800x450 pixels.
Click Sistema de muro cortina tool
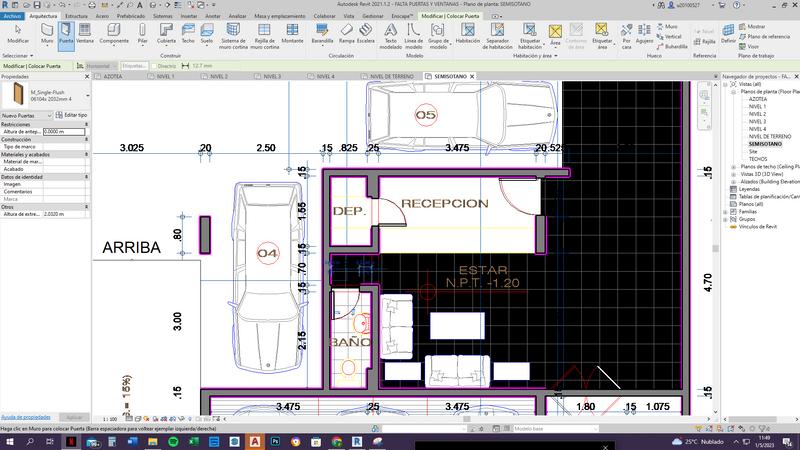click(x=233, y=36)
